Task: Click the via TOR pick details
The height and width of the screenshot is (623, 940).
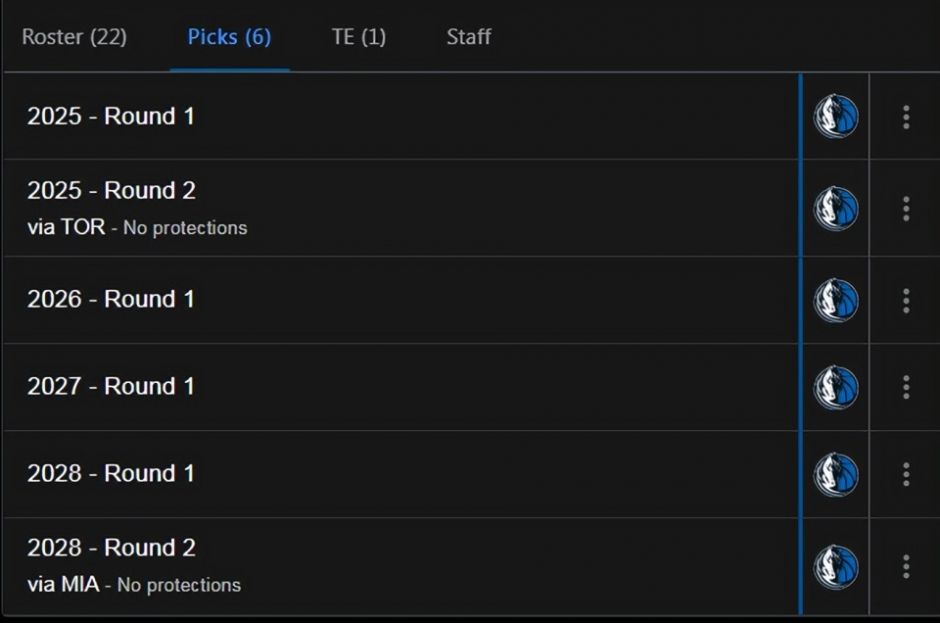Action: [137, 227]
